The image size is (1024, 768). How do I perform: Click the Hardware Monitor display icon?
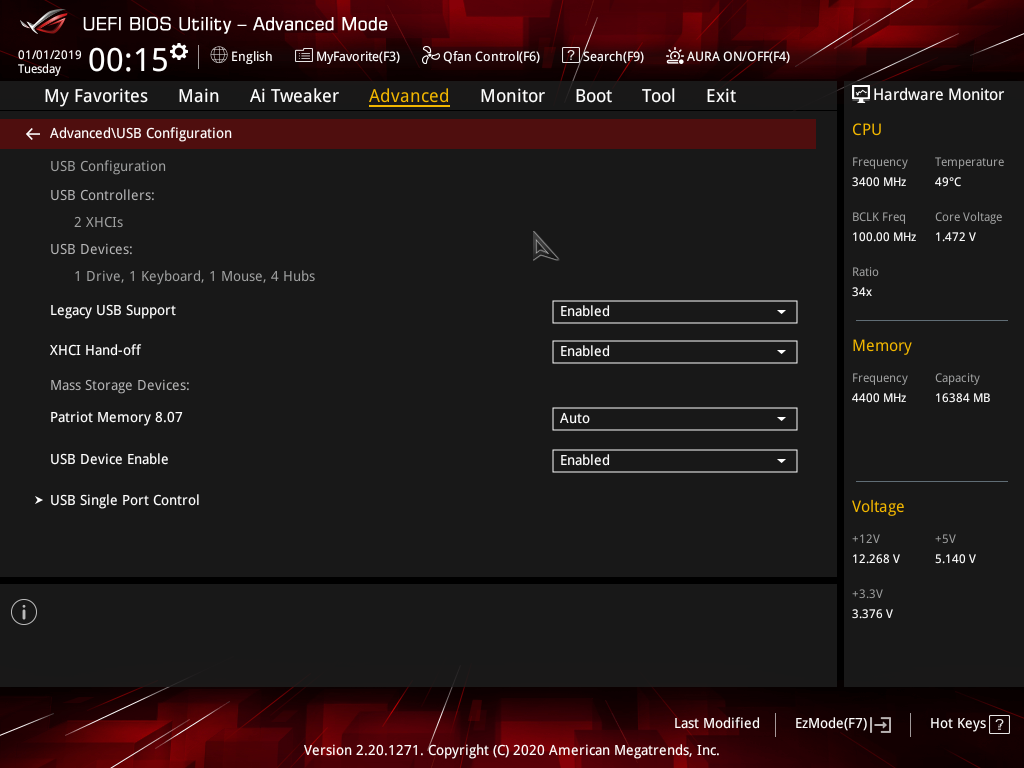point(861,95)
